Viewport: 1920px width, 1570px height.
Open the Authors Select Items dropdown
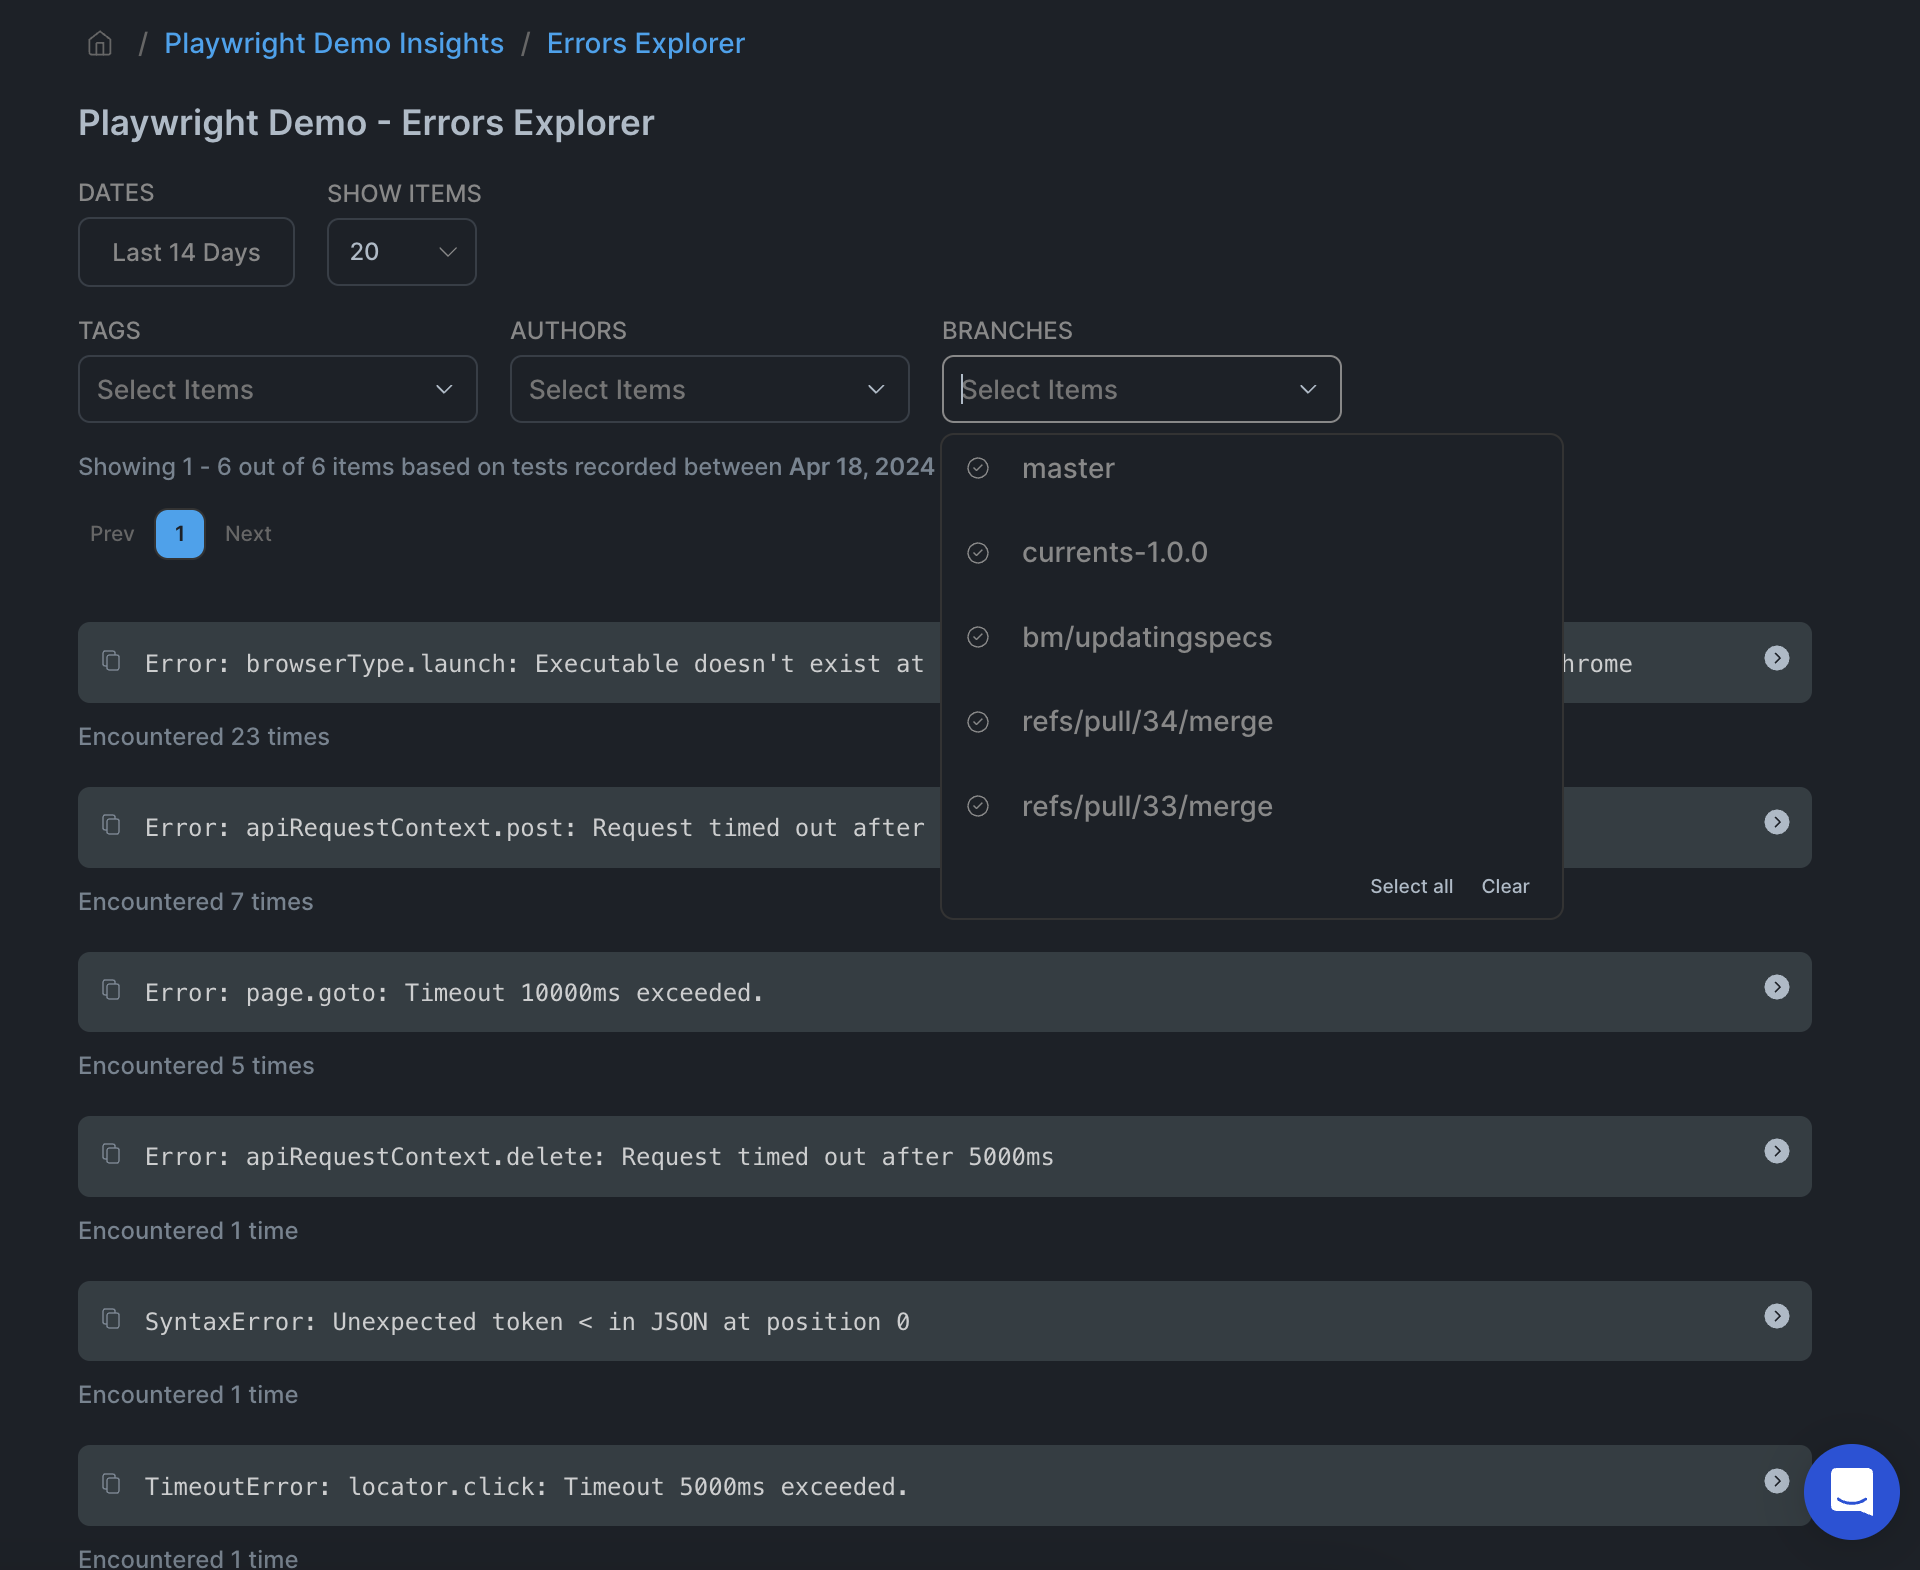point(709,390)
